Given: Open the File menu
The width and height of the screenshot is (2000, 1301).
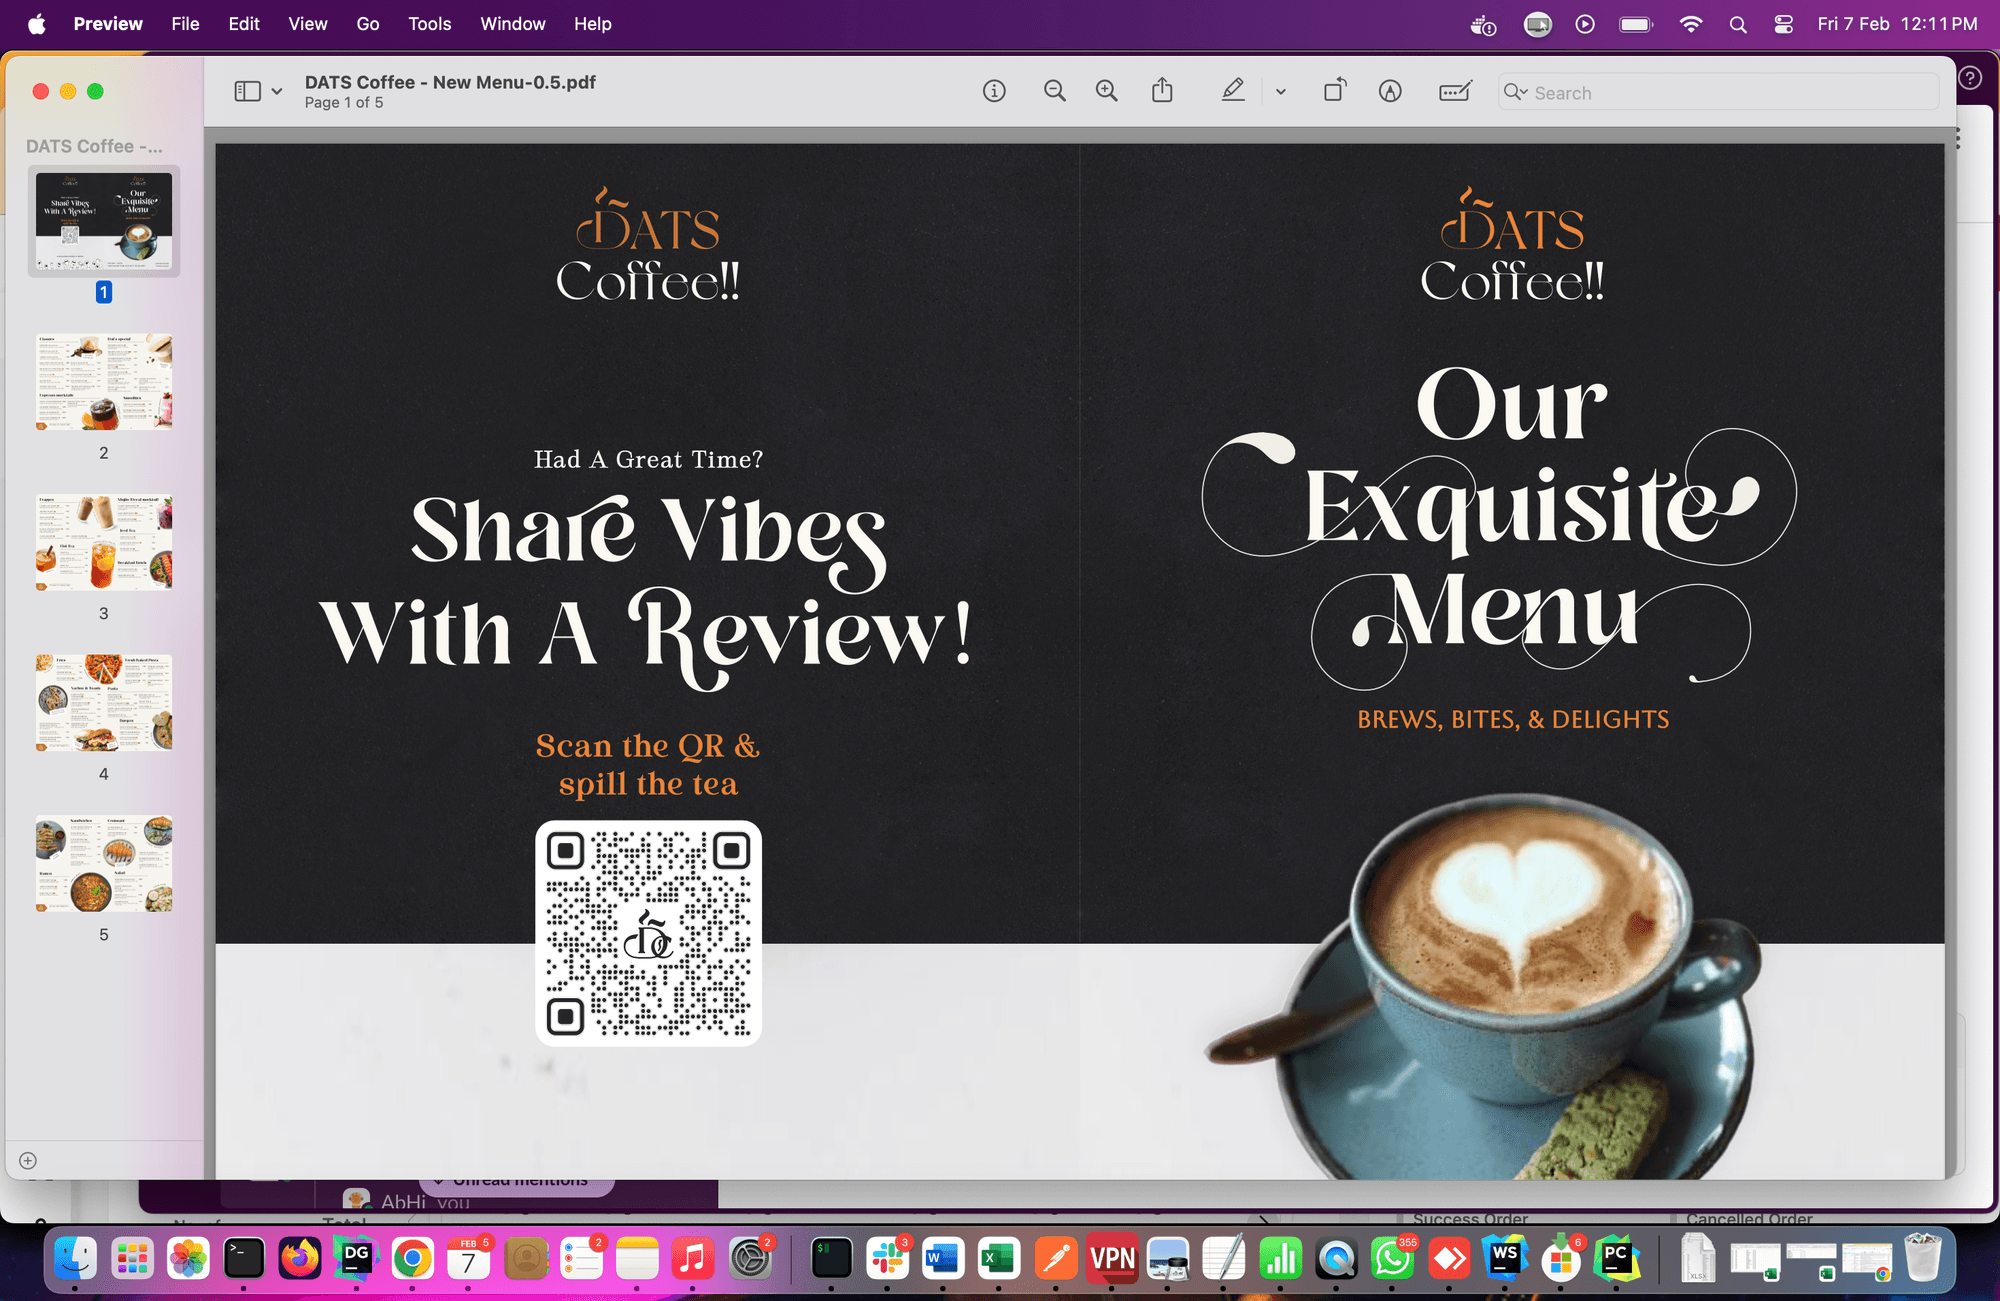Looking at the screenshot, I should click(x=185, y=24).
